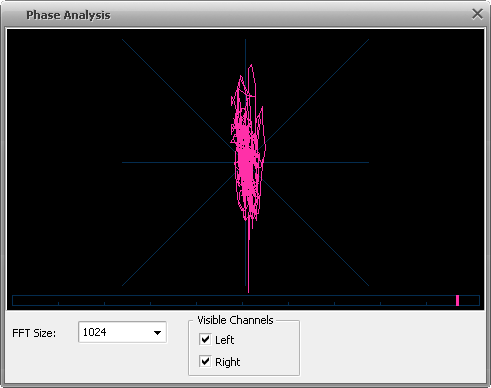The height and width of the screenshot is (388, 491).
Task: Close the Phase Analysis window
Action: point(477,14)
